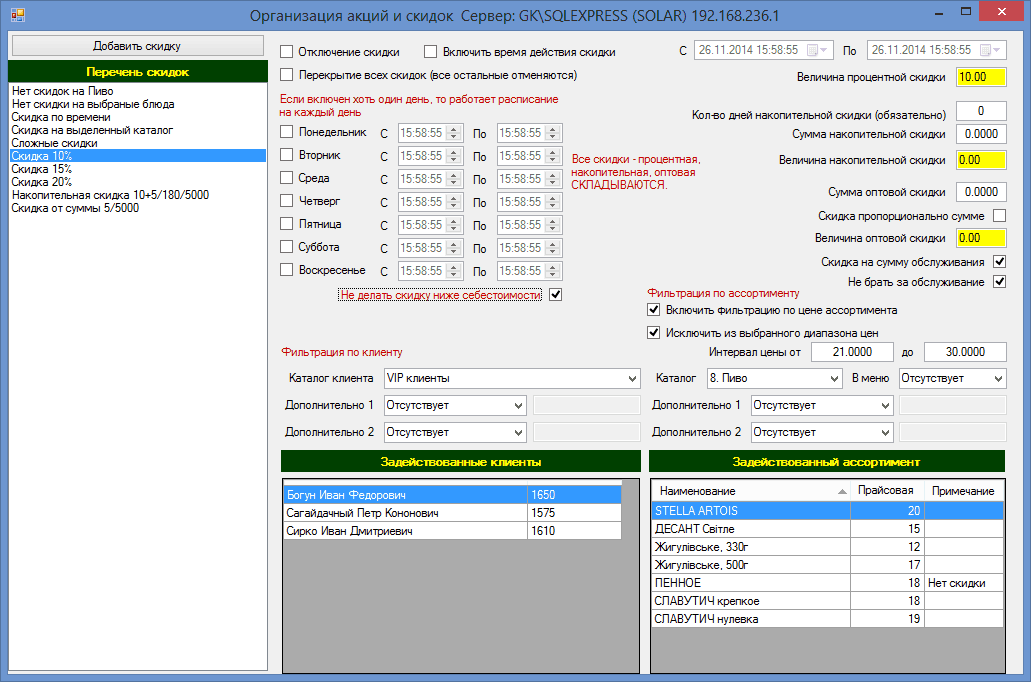Tick the Пятница day checkbox
This screenshot has width=1031, height=682.
tap(287, 224)
